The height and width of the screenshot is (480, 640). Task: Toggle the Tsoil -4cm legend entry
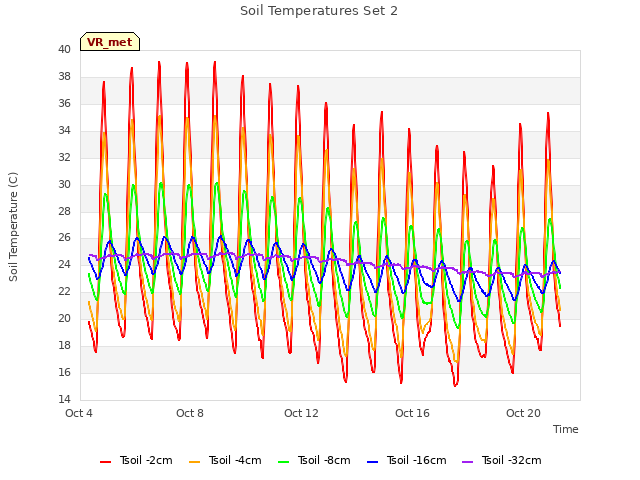[225, 460]
